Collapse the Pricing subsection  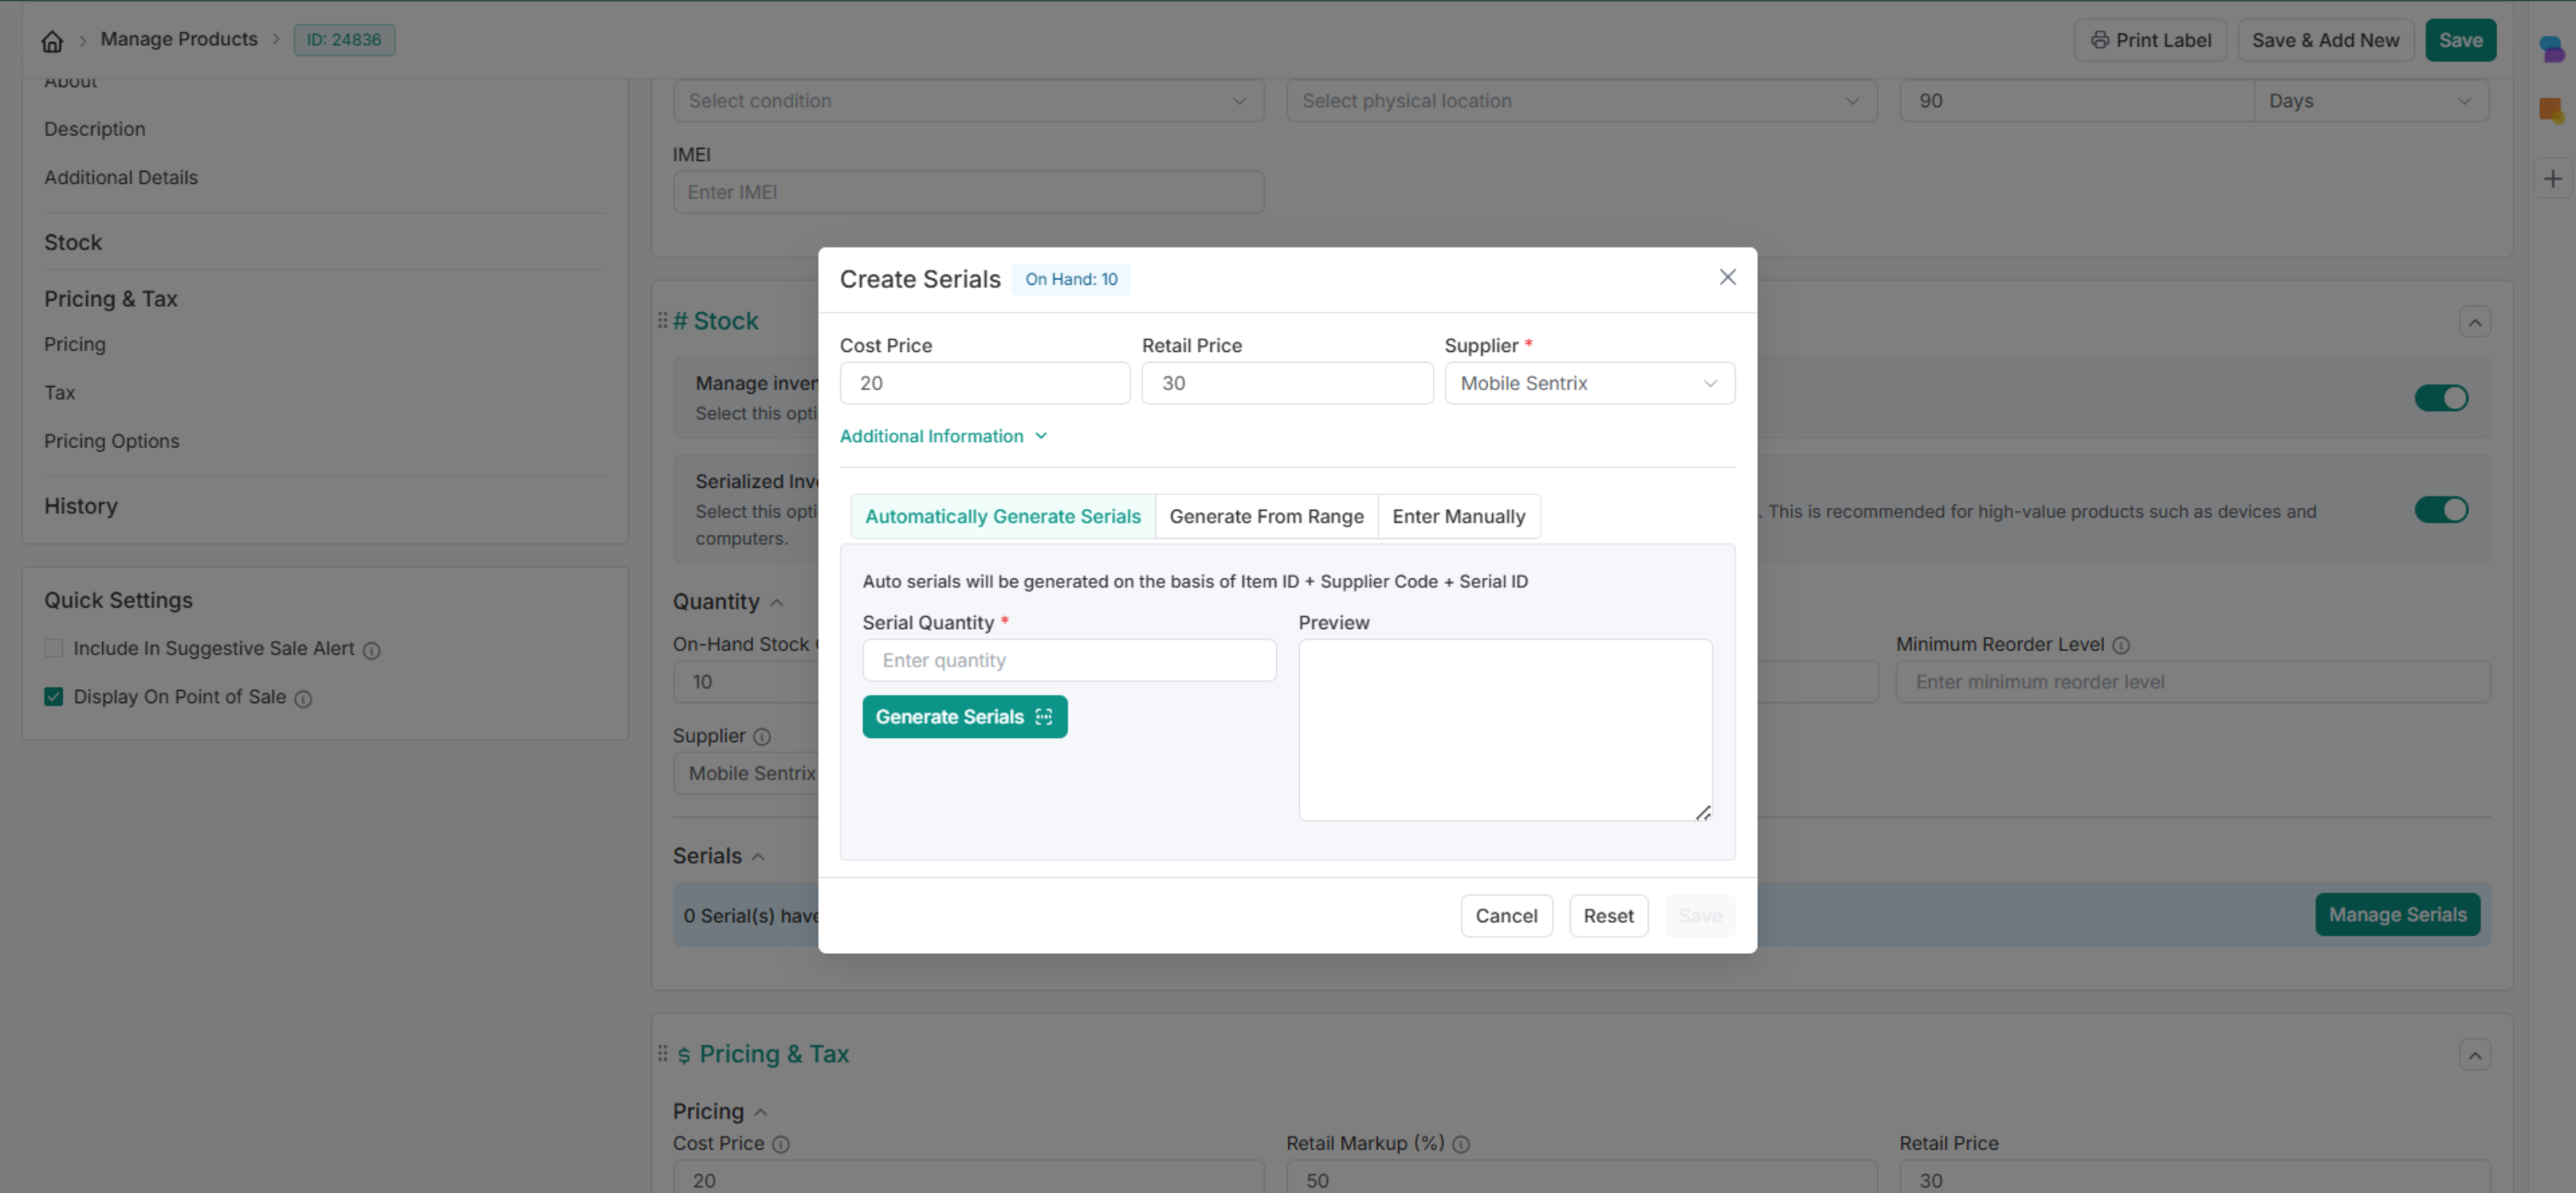(x=760, y=1112)
